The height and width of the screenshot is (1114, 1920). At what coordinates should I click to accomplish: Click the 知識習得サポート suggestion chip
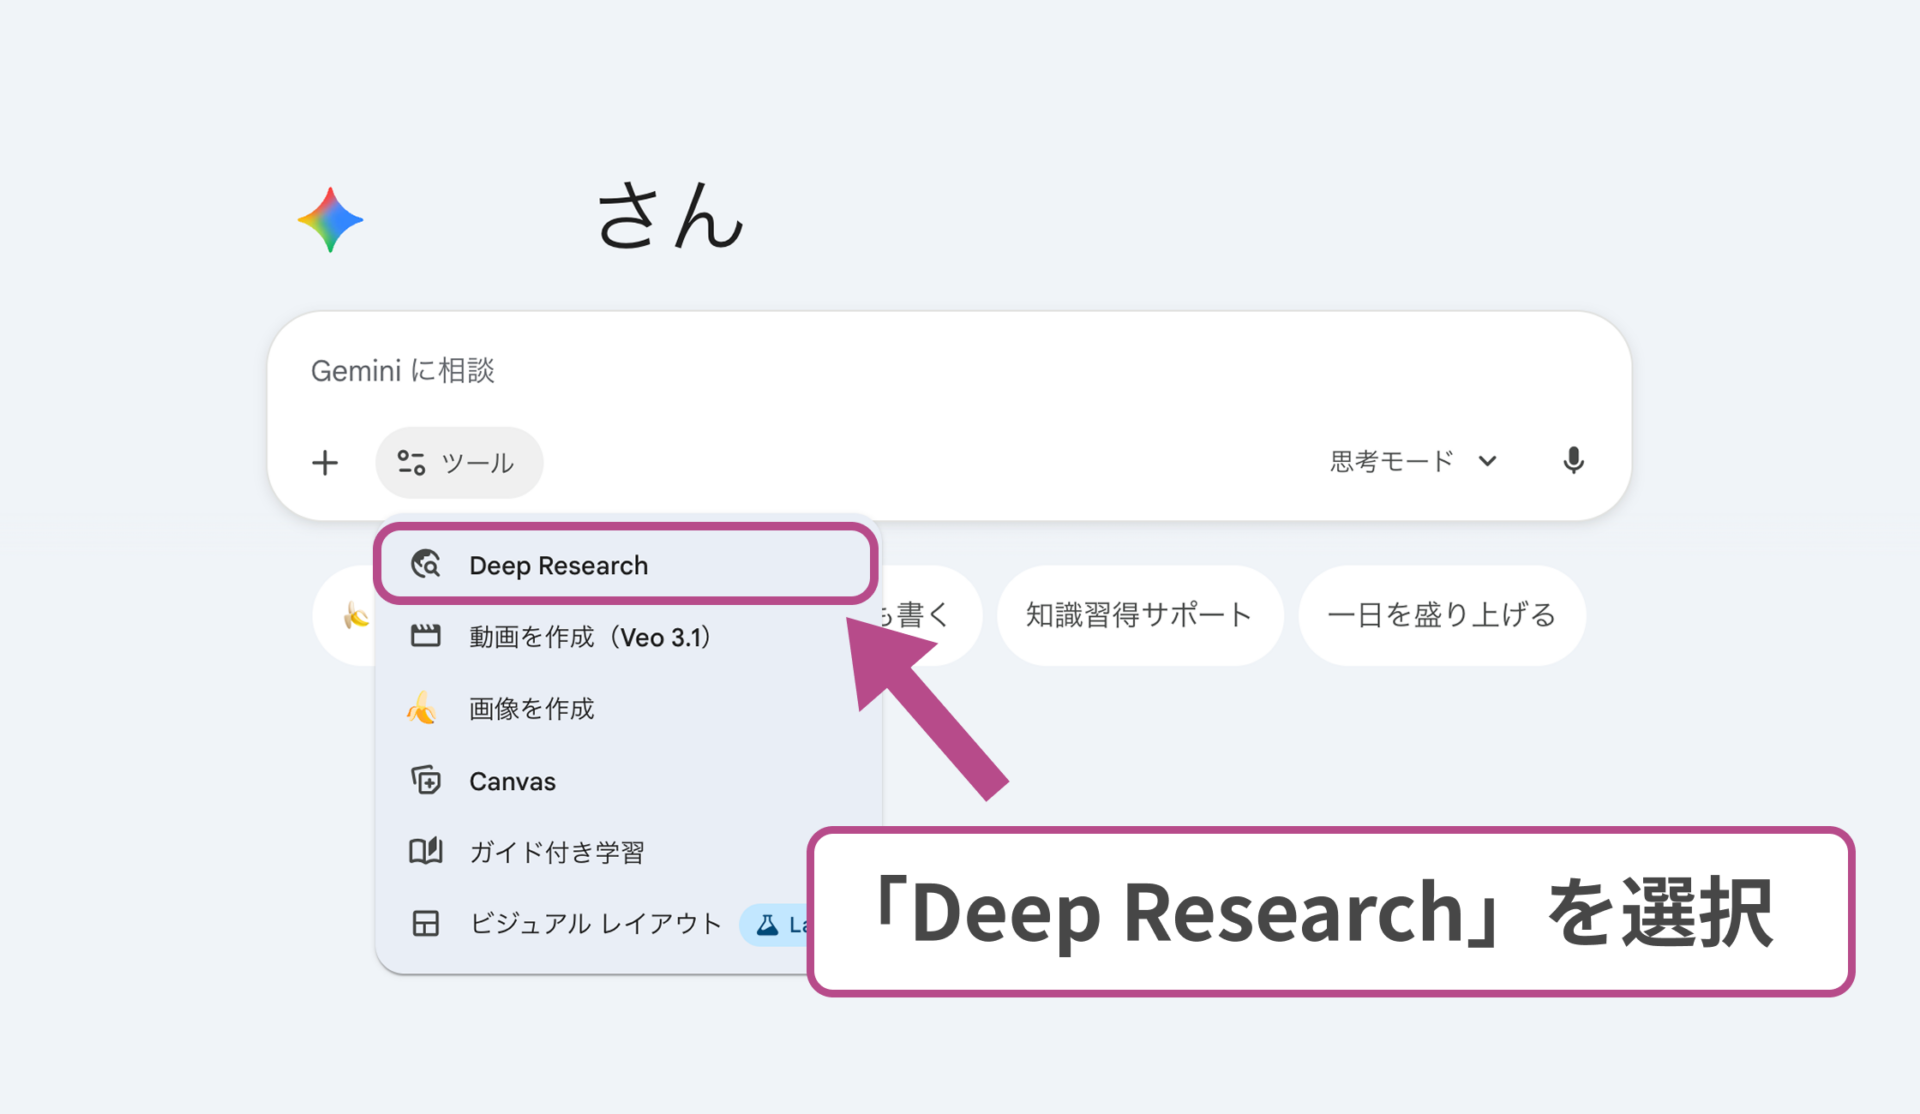click(1139, 615)
